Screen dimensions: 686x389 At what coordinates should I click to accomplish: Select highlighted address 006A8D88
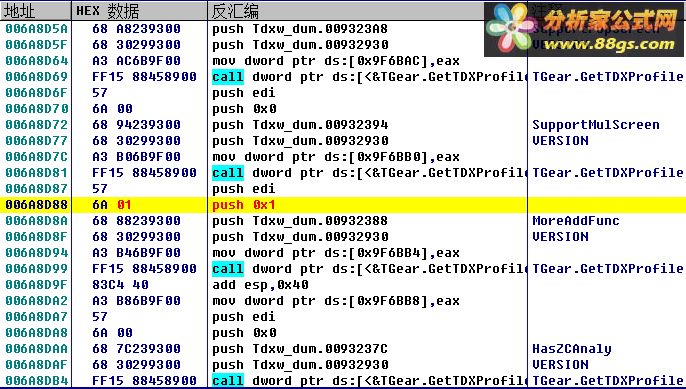click(37, 205)
